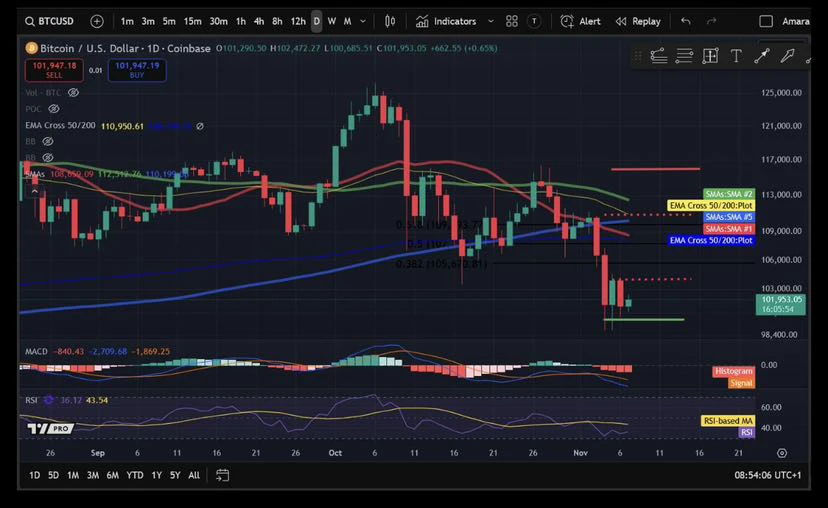This screenshot has width=828, height=508.
Task: Set the date range to 5D
Action: point(53,475)
